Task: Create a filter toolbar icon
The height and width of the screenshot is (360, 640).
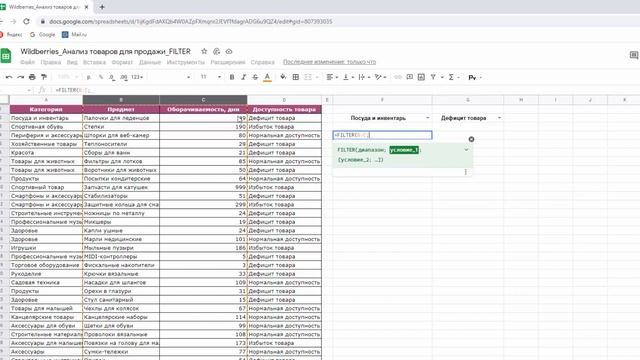Action: pyautogui.click(x=433, y=77)
